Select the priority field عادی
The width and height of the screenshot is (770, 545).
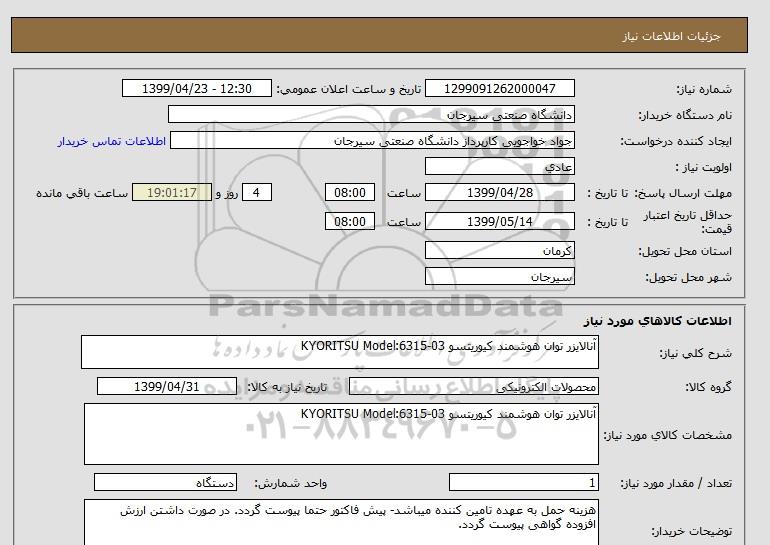coord(499,166)
